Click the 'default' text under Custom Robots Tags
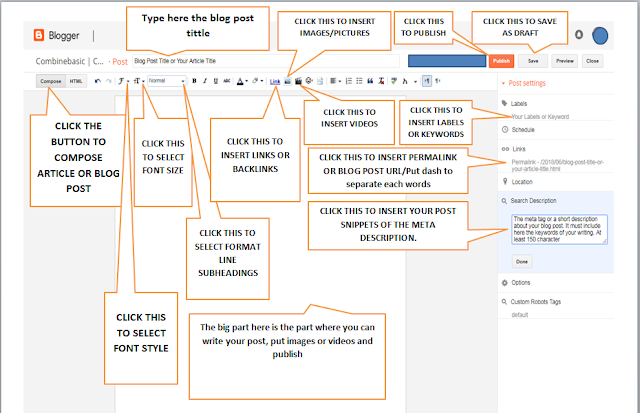This screenshot has width=640, height=413. coord(520,315)
